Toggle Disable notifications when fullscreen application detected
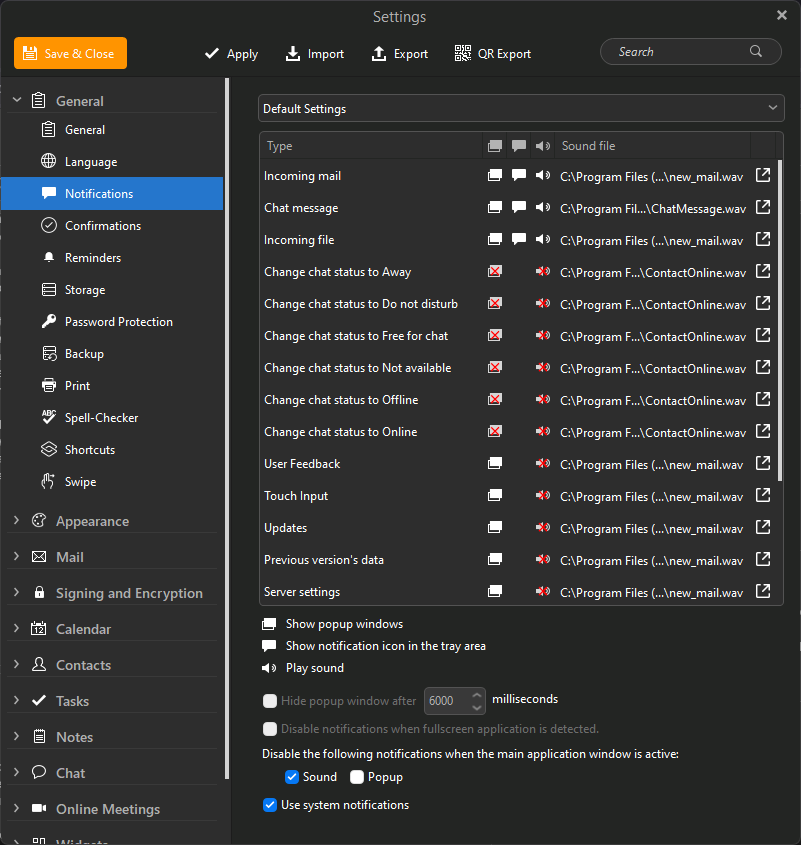801x845 pixels. (270, 729)
